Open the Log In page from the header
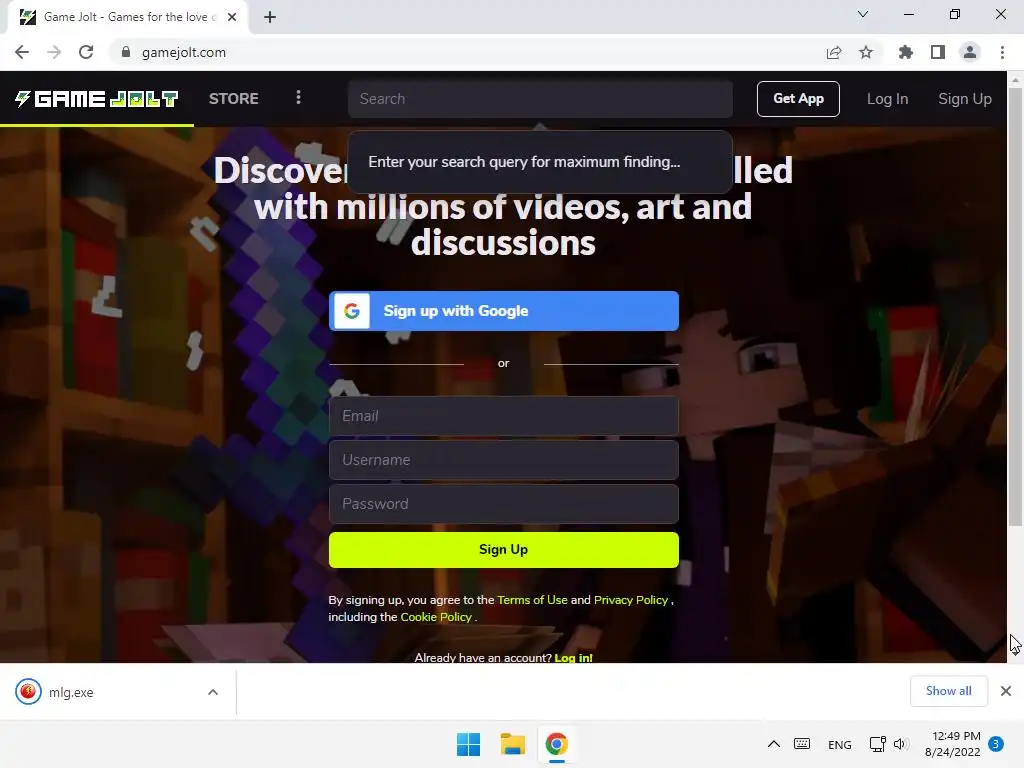The image size is (1024, 768). tap(887, 99)
